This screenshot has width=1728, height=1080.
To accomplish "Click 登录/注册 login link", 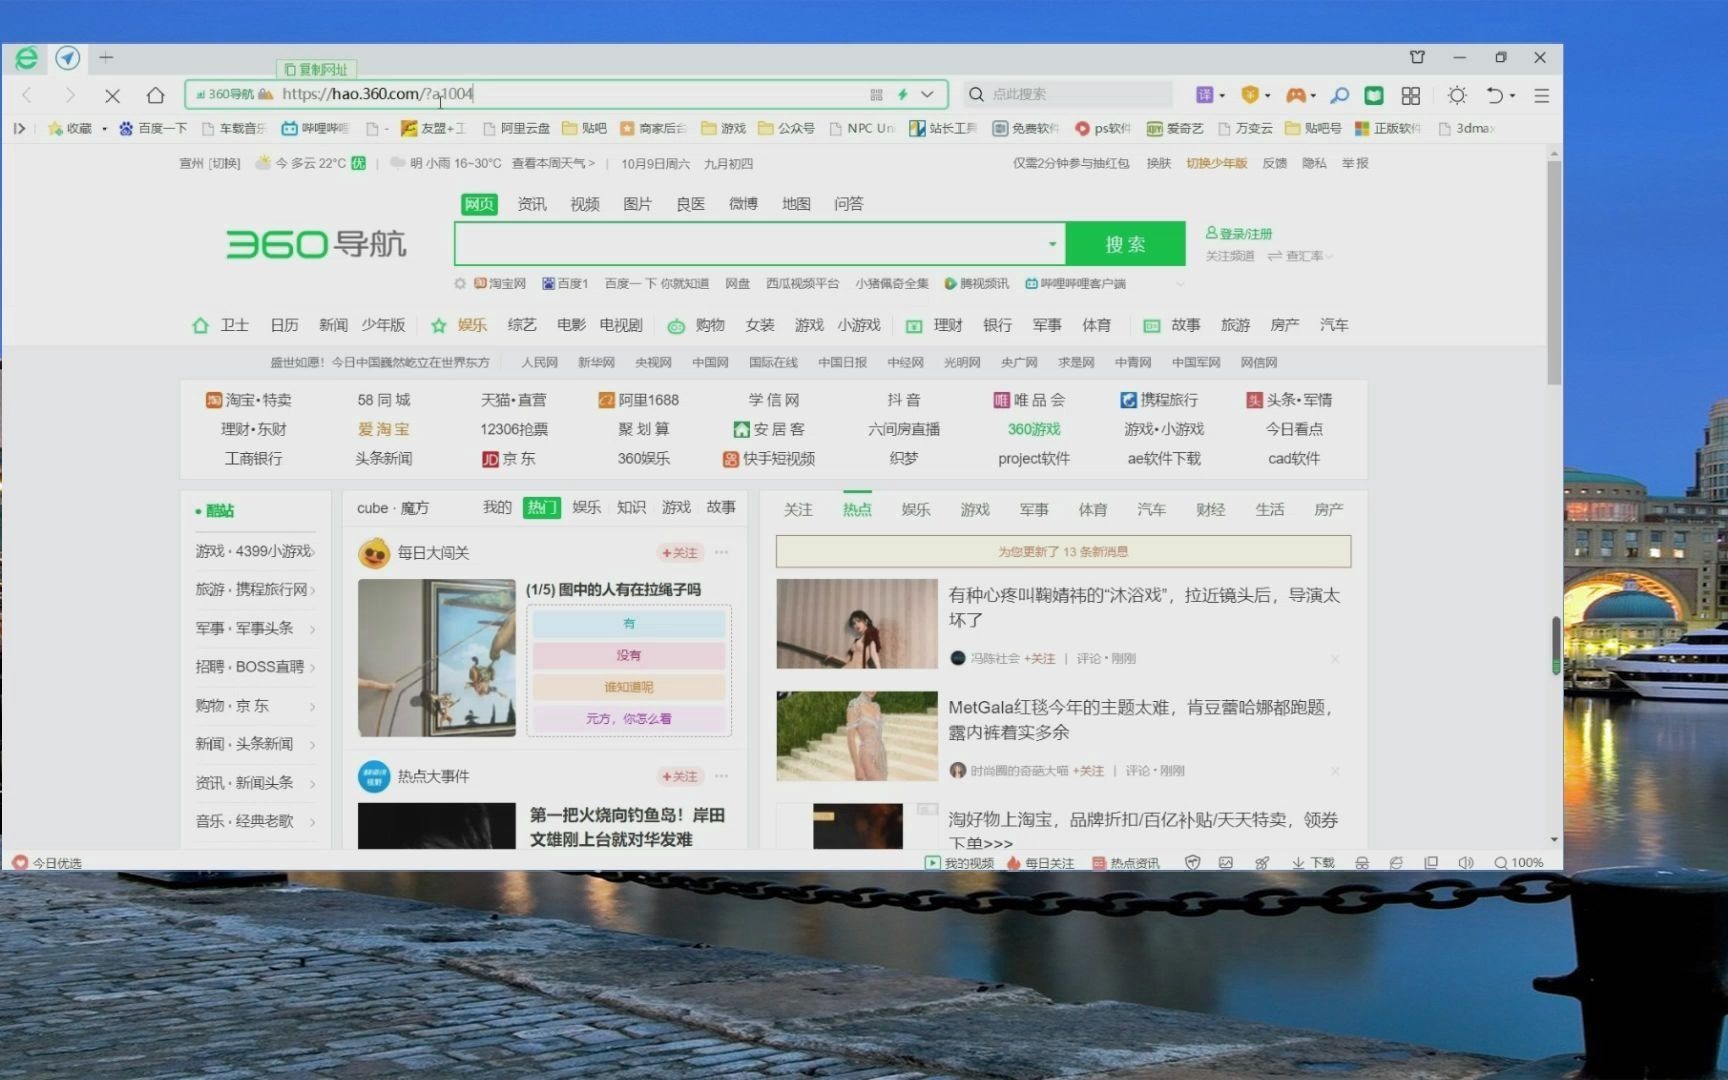I will [x=1239, y=233].
